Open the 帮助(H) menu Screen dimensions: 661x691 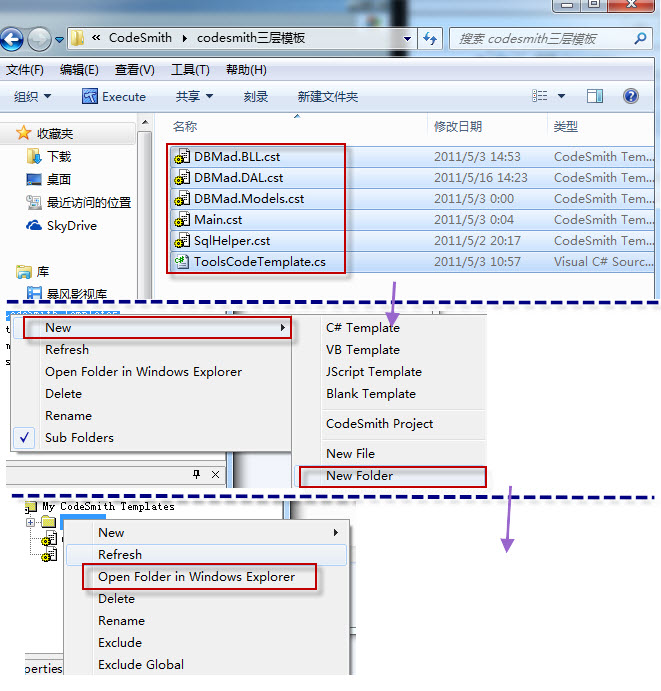[x=246, y=70]
